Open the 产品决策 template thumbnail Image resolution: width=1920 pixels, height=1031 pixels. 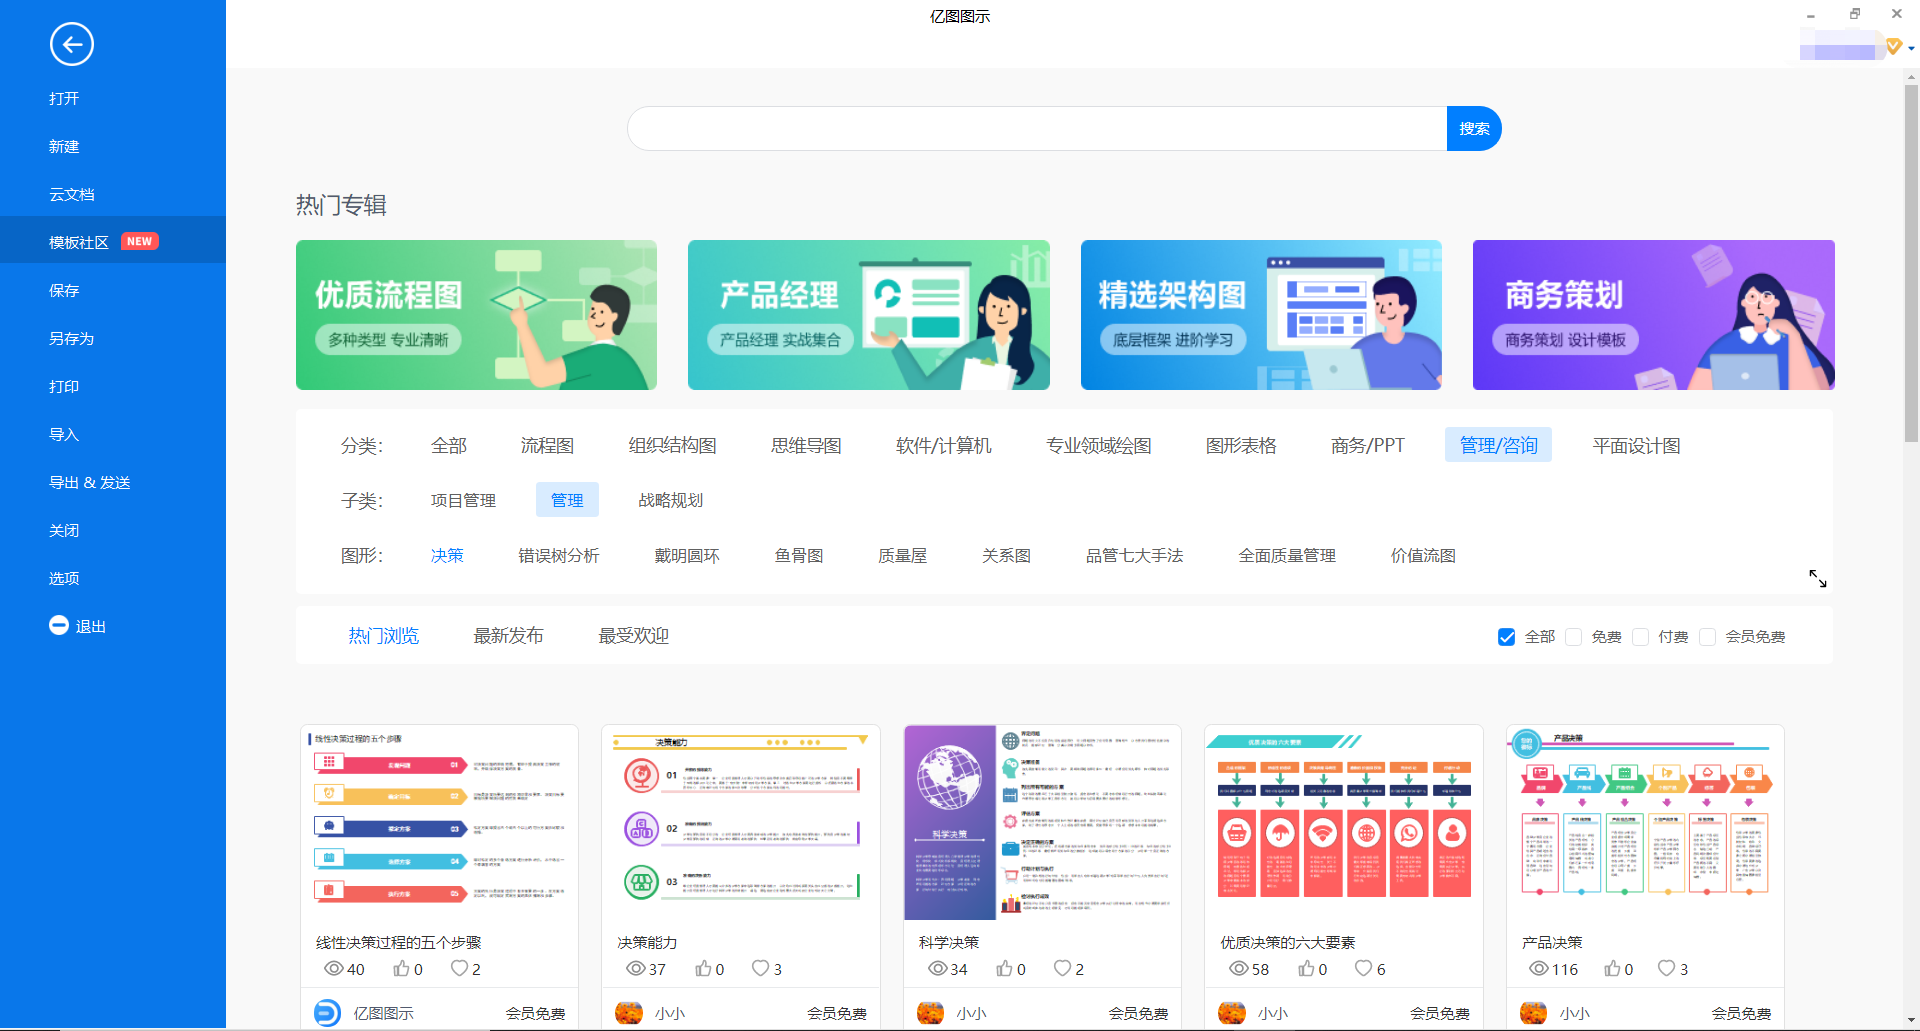[x=1645, y=822]
